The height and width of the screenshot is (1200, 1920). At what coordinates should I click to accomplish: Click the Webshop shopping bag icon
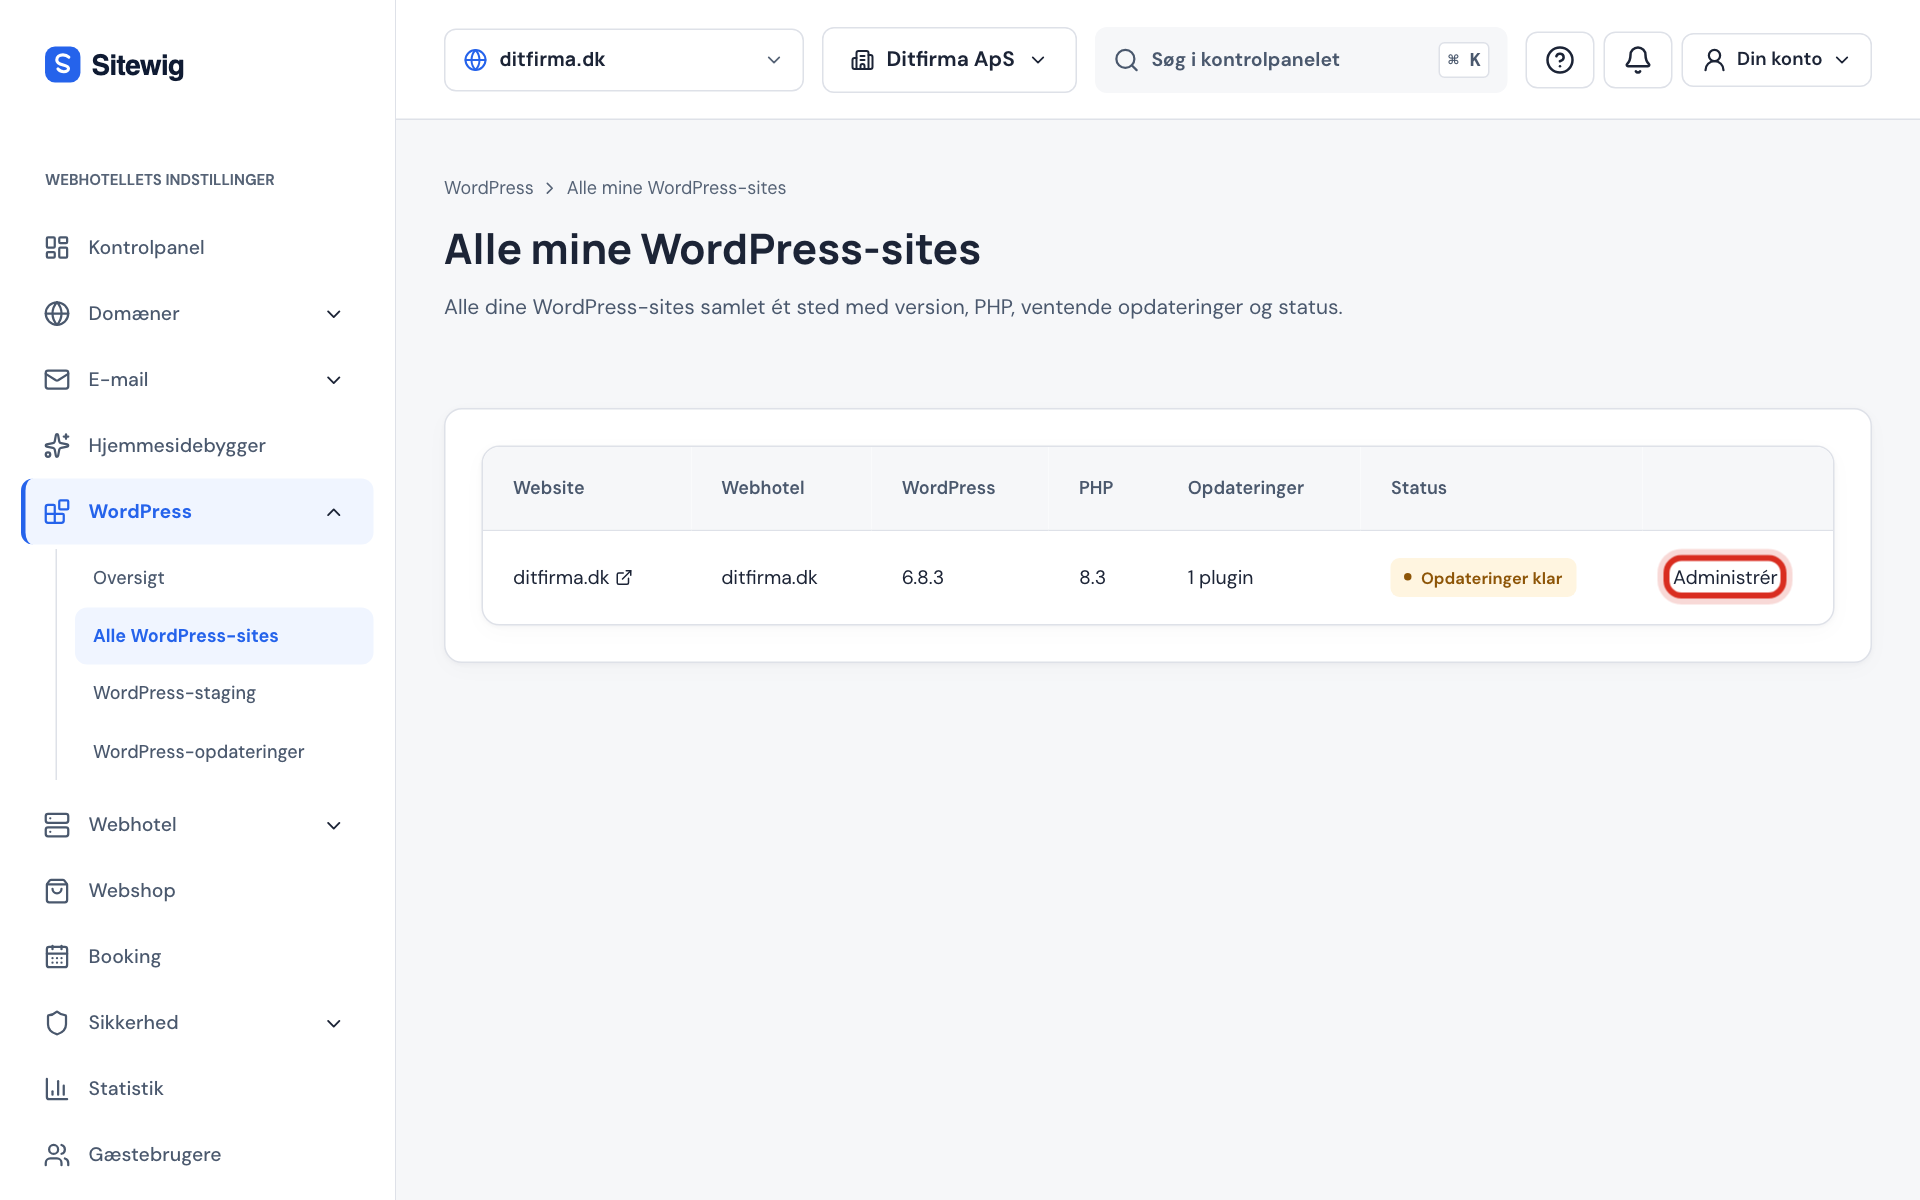(x=57, y=890)
